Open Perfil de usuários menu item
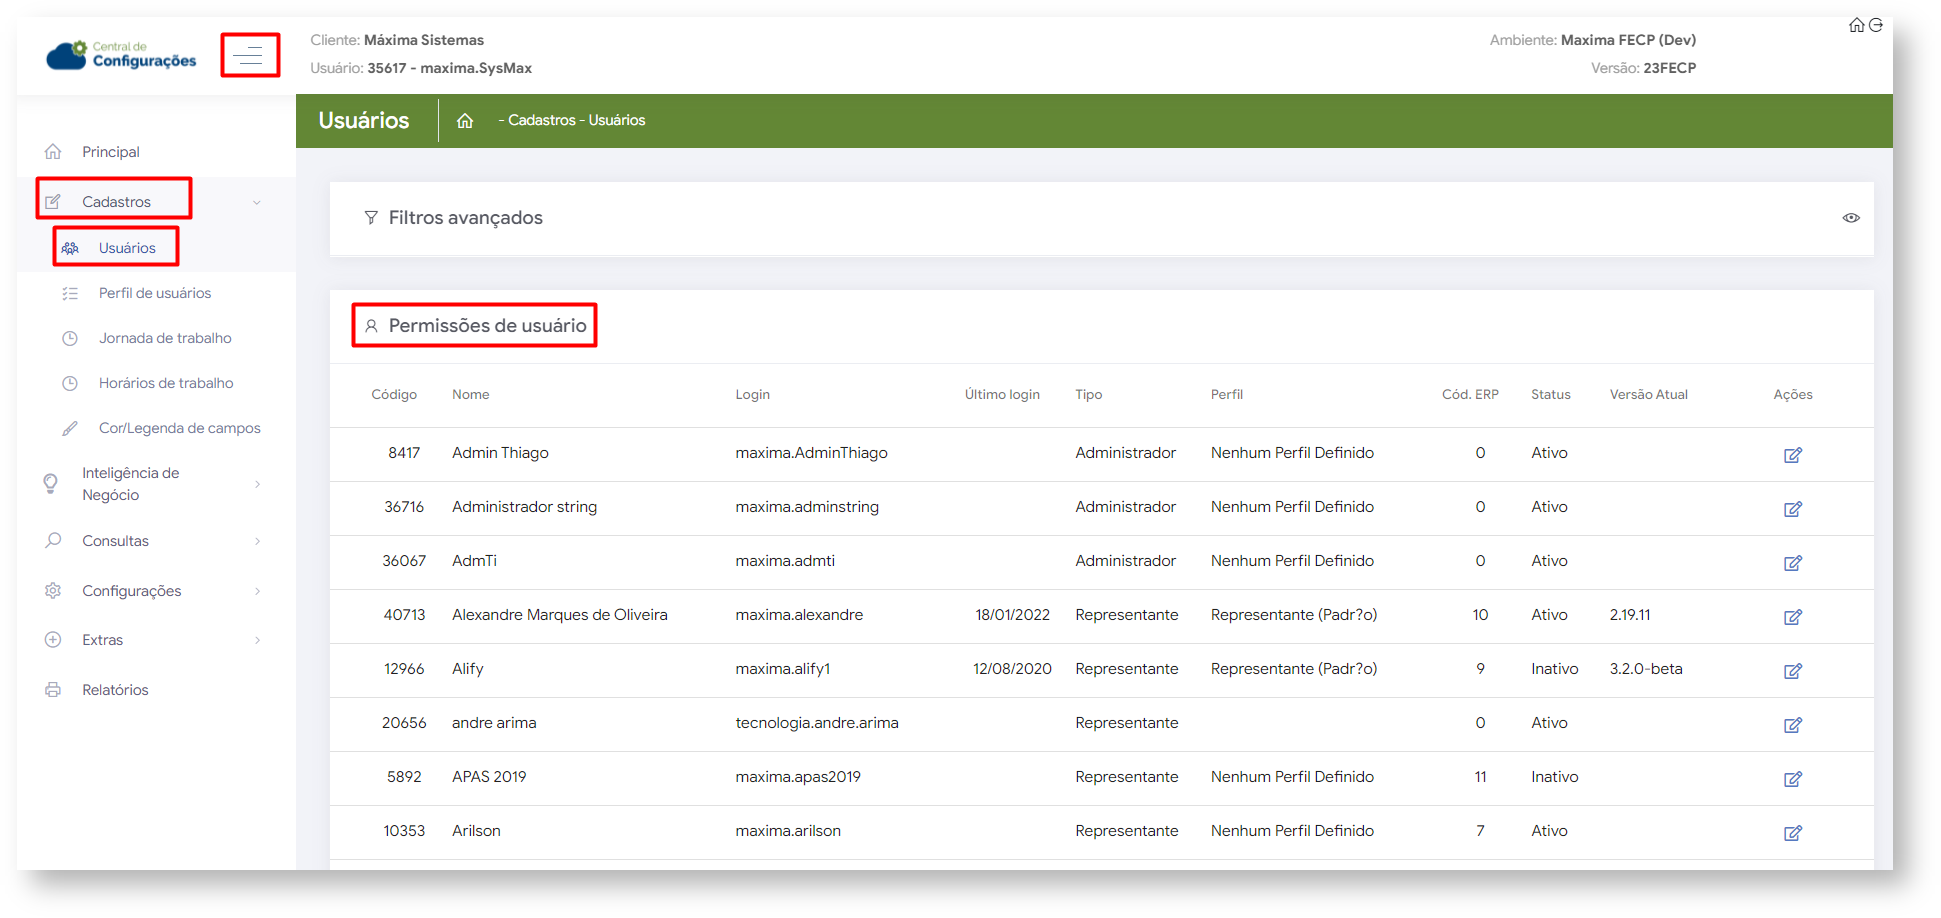Screen dimensions: 1941x918 155,293
